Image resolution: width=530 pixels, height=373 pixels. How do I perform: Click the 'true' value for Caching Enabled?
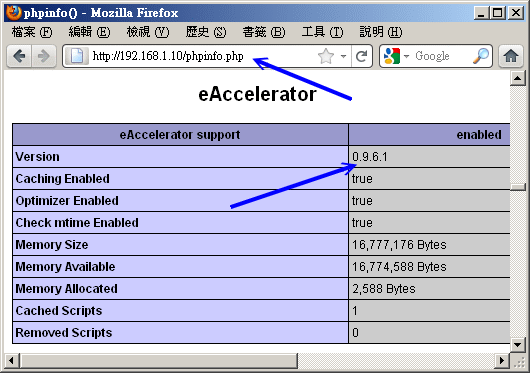click(362, 179)
